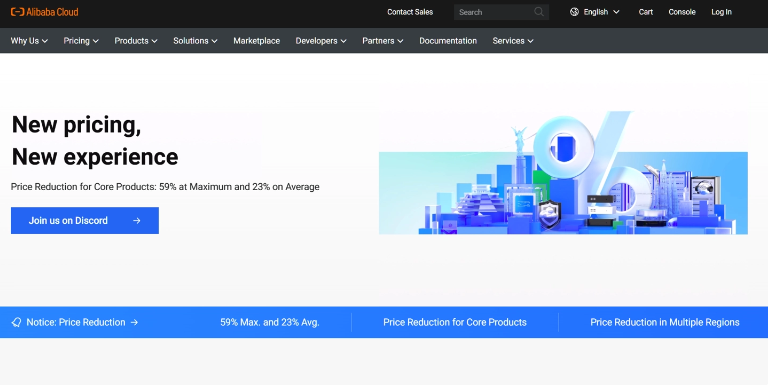Click the Log In link
This screenshot has height=385, width=771.
click(721, 12)
